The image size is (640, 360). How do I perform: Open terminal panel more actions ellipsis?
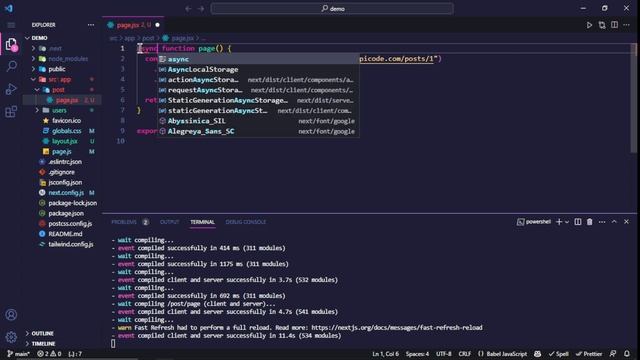point(602,222)
